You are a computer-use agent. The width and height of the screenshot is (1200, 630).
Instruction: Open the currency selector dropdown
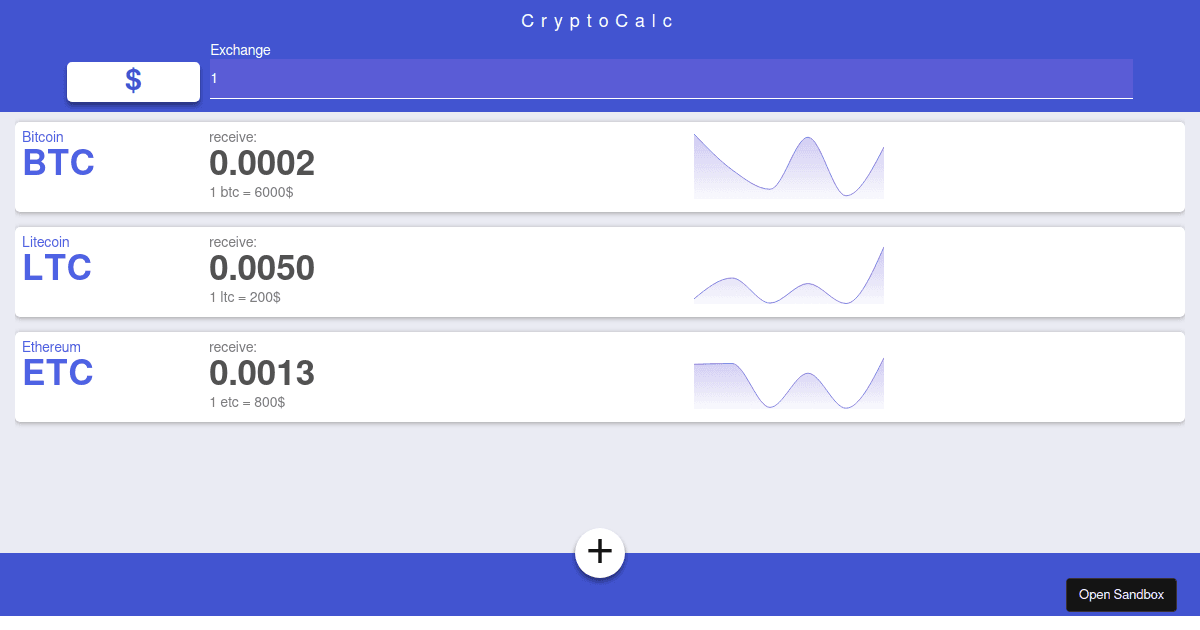(133, 82)
